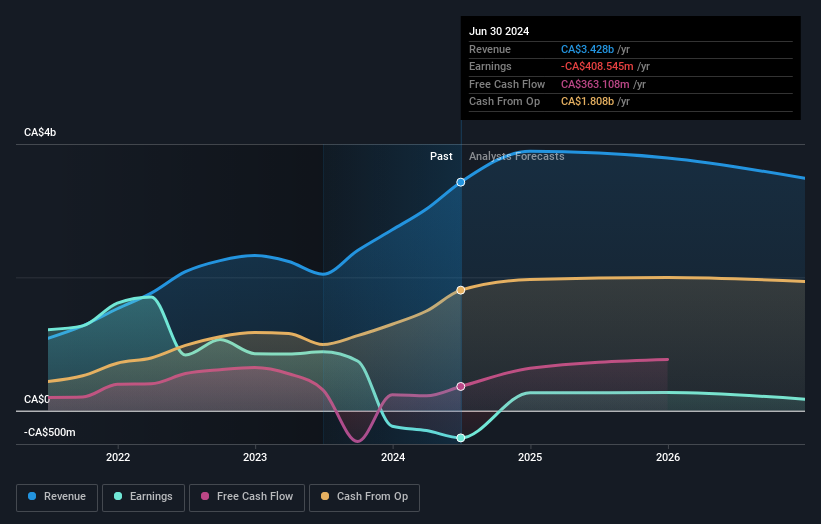
Task: Click the Free Cash Flow label in tooltip
Action: (507, 84)
